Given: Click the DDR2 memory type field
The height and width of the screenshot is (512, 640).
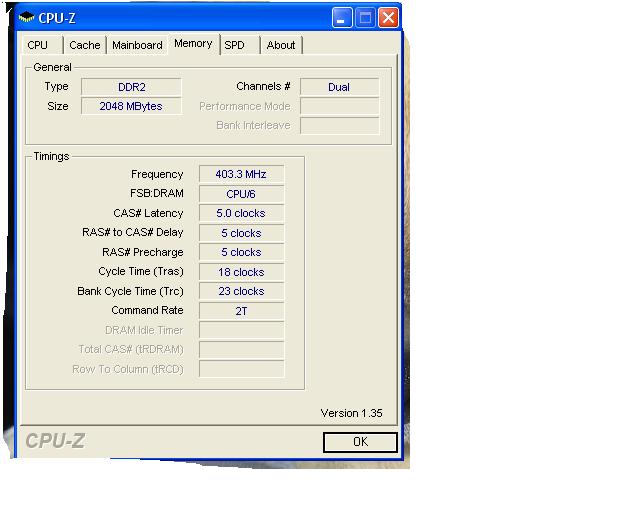Looking at the screenshot, I should pos(131,87).
